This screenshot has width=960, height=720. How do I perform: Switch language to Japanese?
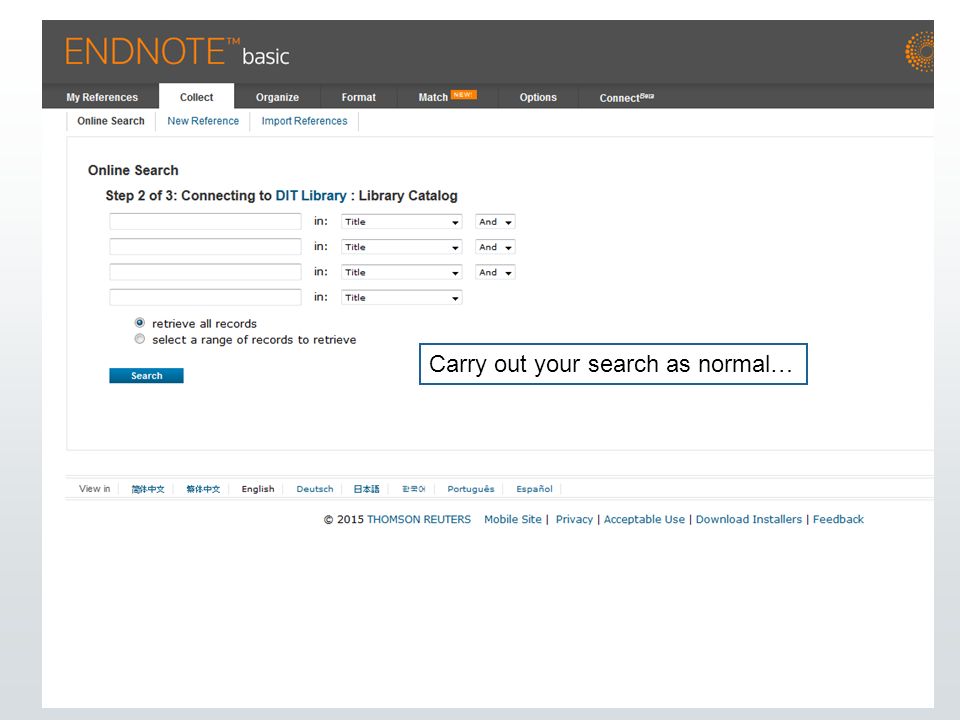(x=366, y=489)
